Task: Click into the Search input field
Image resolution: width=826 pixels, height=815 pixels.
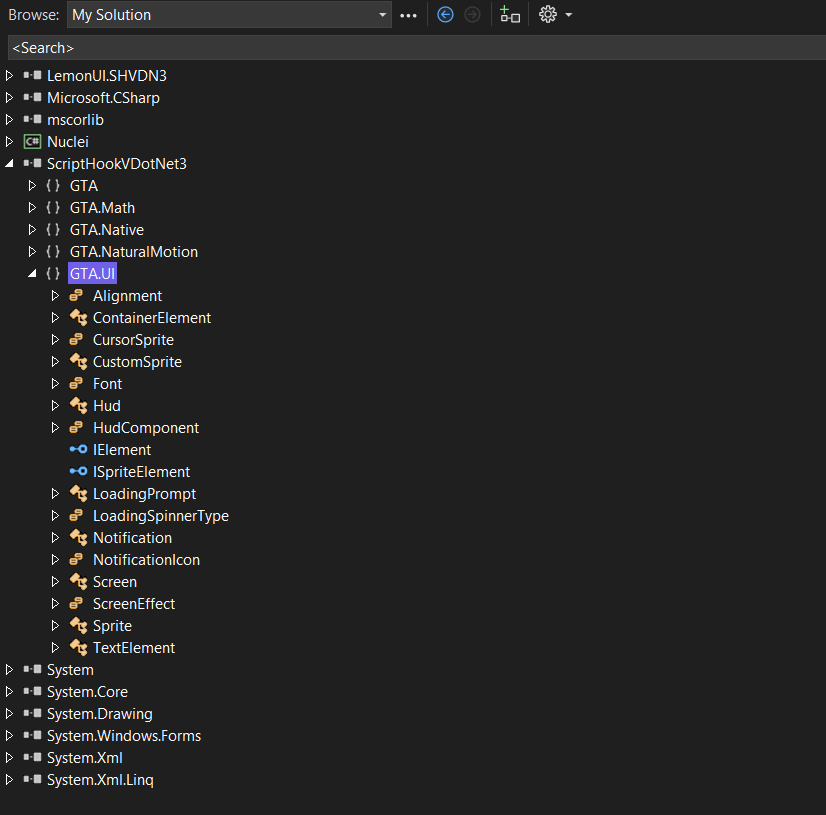Action: coord(417,48)
